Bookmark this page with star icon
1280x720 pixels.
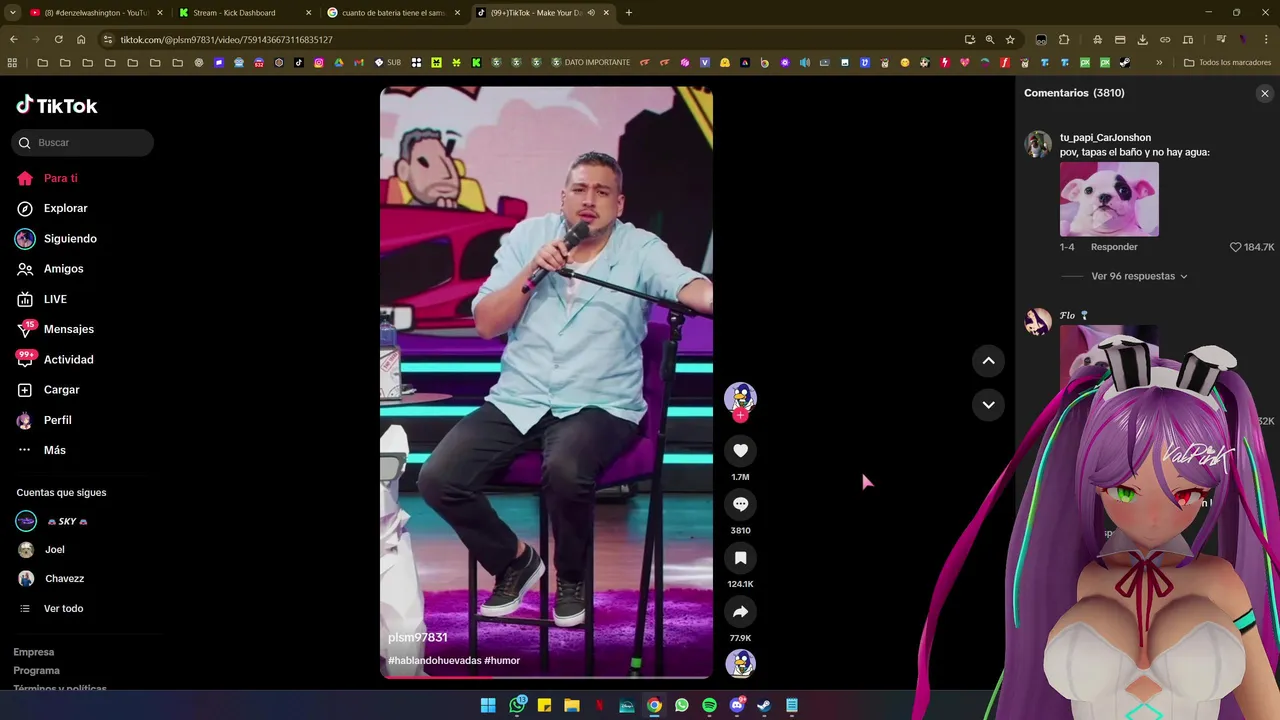(x=1010, y=40)
